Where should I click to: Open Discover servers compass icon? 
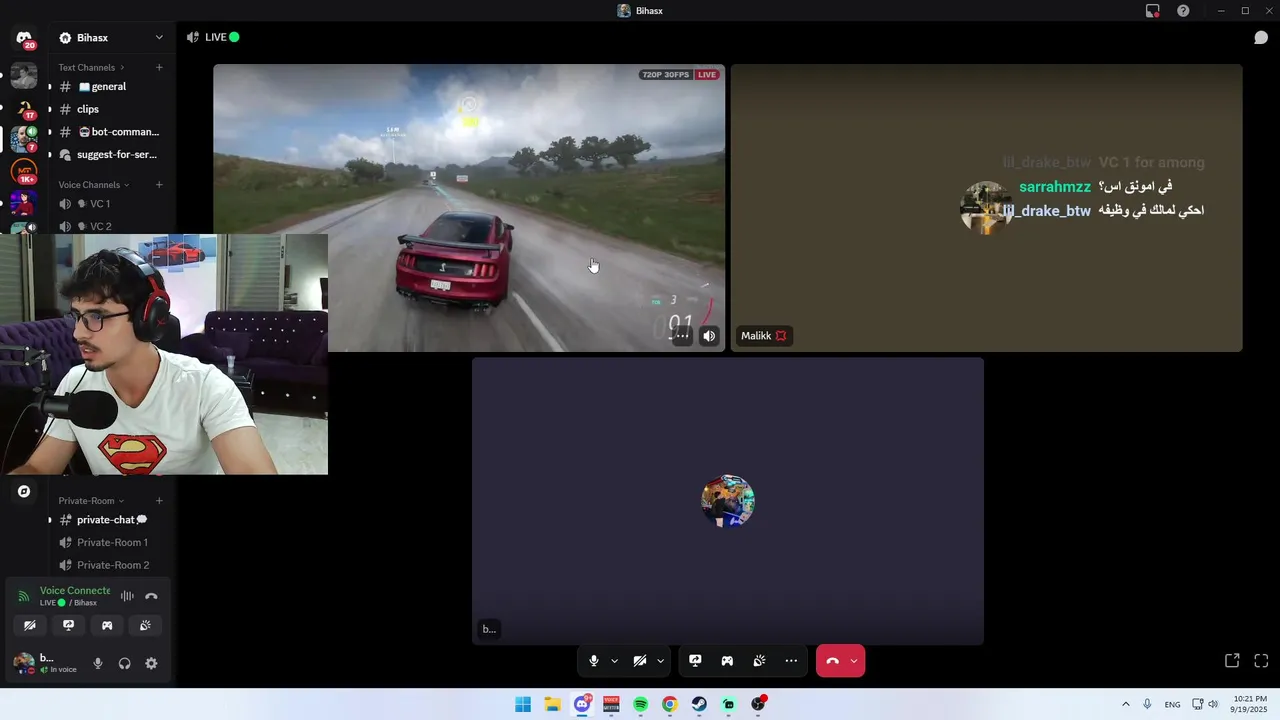[24, 491]
